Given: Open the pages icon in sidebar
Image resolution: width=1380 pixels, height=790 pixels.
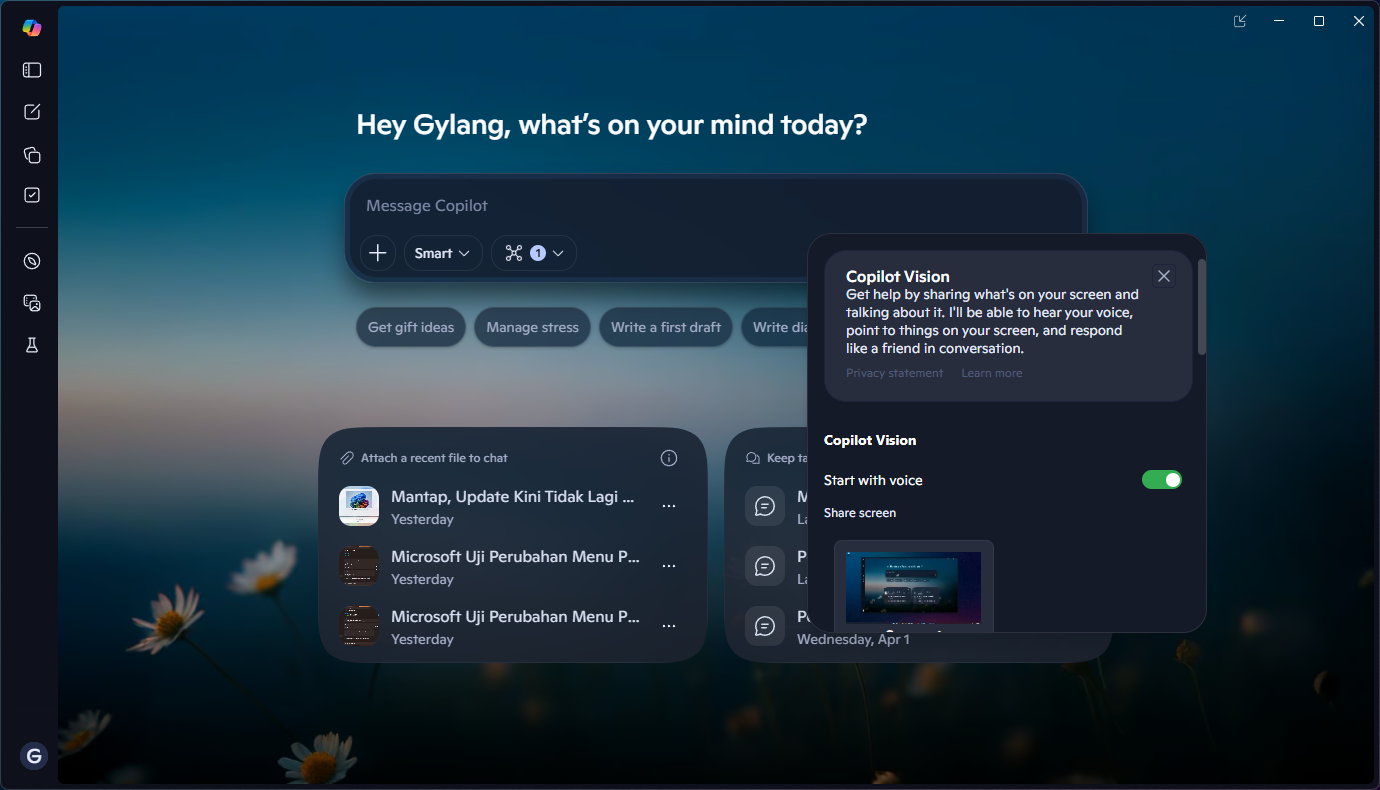Looking at the screenshot, I should (x=32, y=155).
